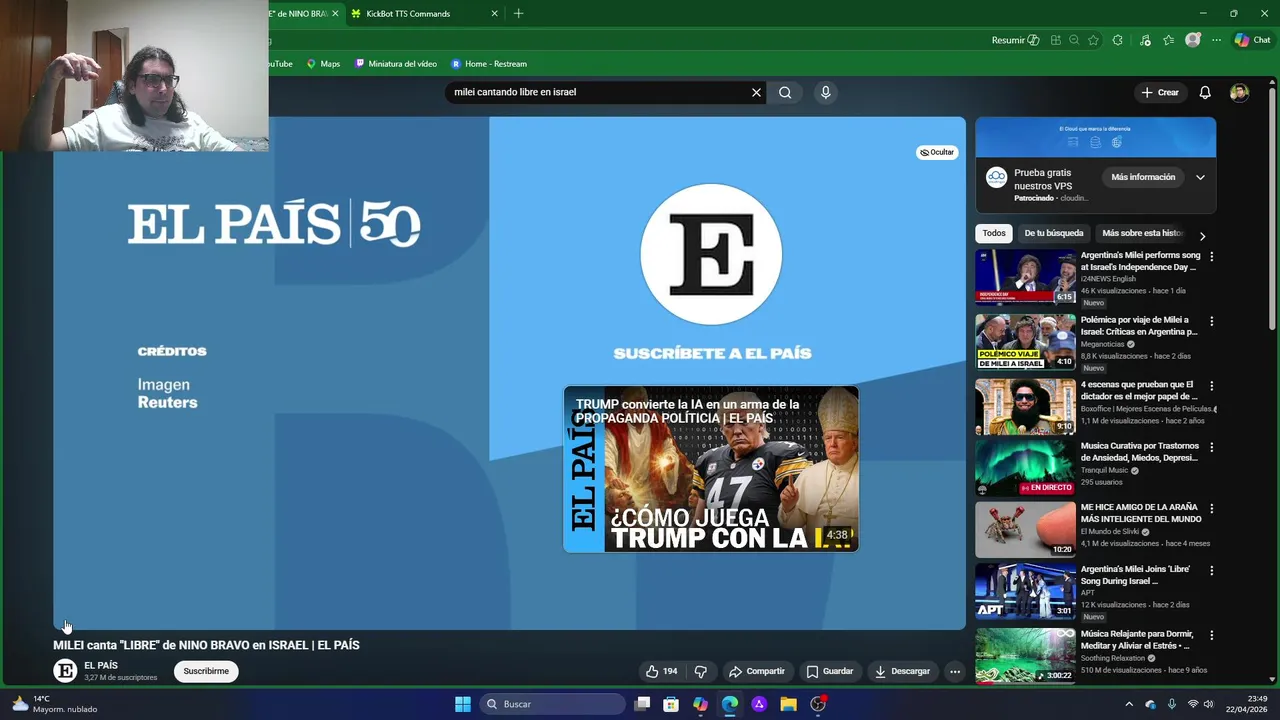This screenshot has height=720, width=1280.
Task: Open the Edge profile avatar
Action: pyautogui.click(x=1192, y=40)
